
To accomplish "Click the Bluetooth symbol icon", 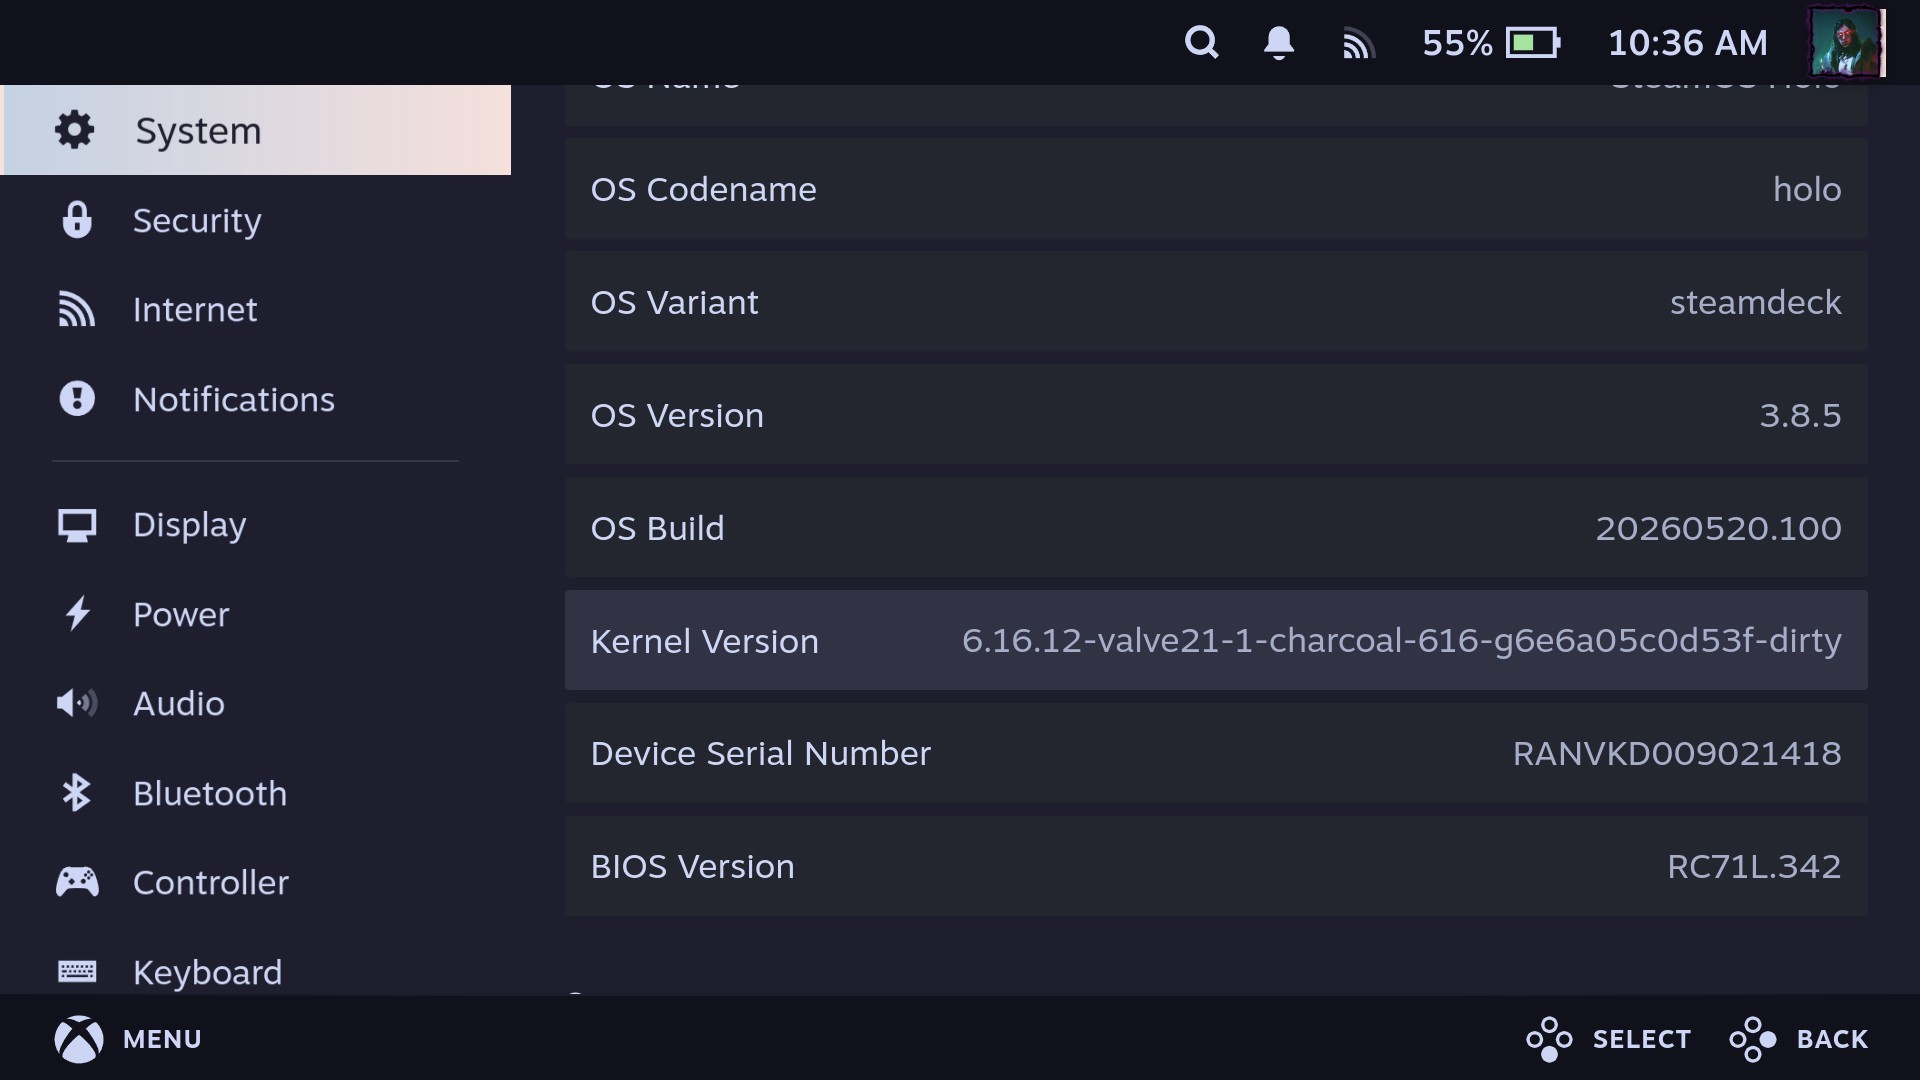I will coord(77,793).
